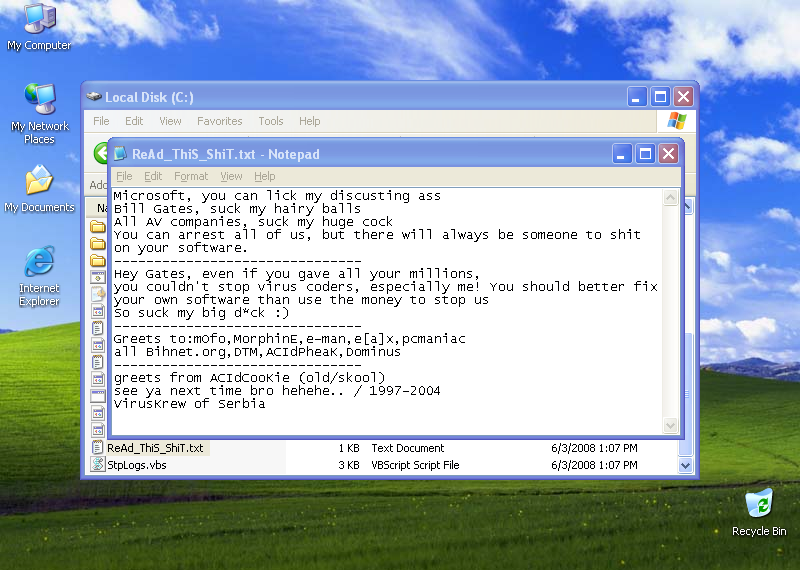The width and height of the screenshot is (800, 570).
Task: Open the Explorer Tools menu
Action: click(x=270, y=121)
